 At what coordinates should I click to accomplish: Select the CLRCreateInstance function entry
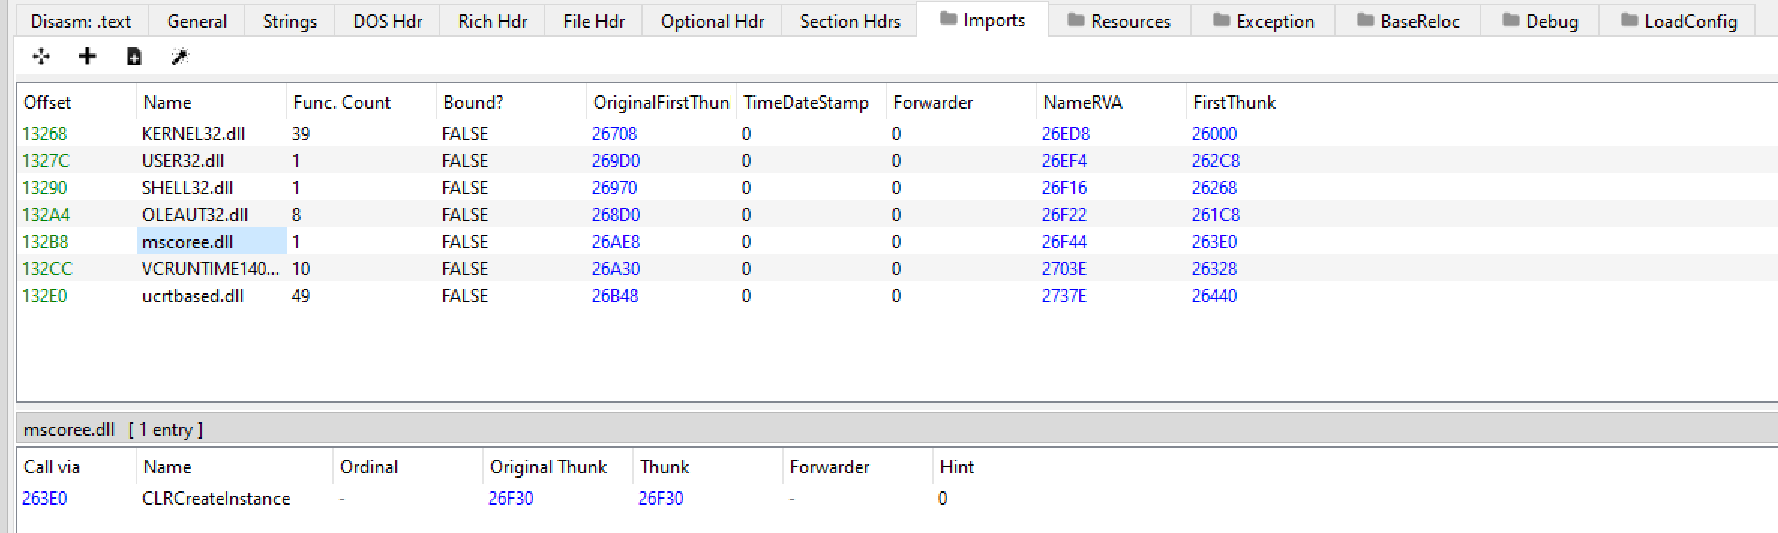(x=216, y=498)
